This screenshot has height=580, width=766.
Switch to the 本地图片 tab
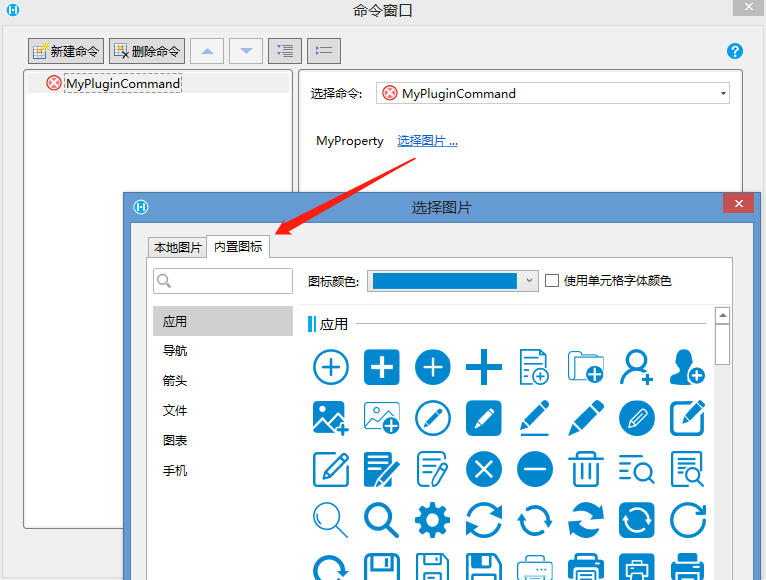(x=177, y=247)
